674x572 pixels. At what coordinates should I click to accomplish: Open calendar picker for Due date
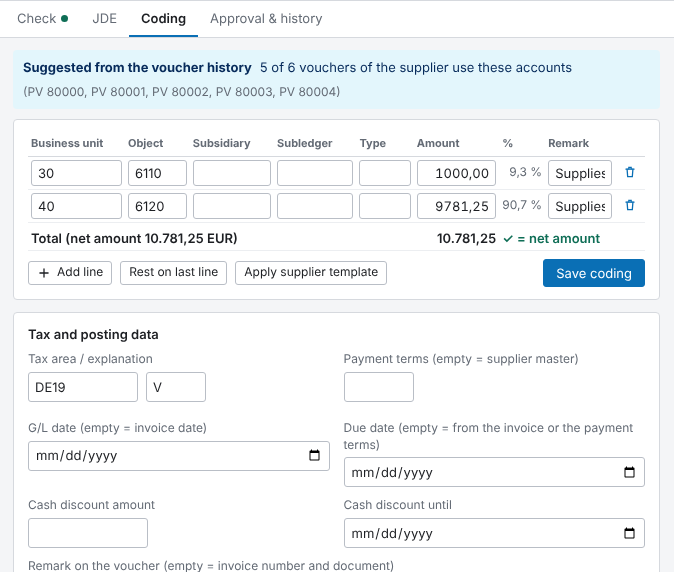point(629,472)
